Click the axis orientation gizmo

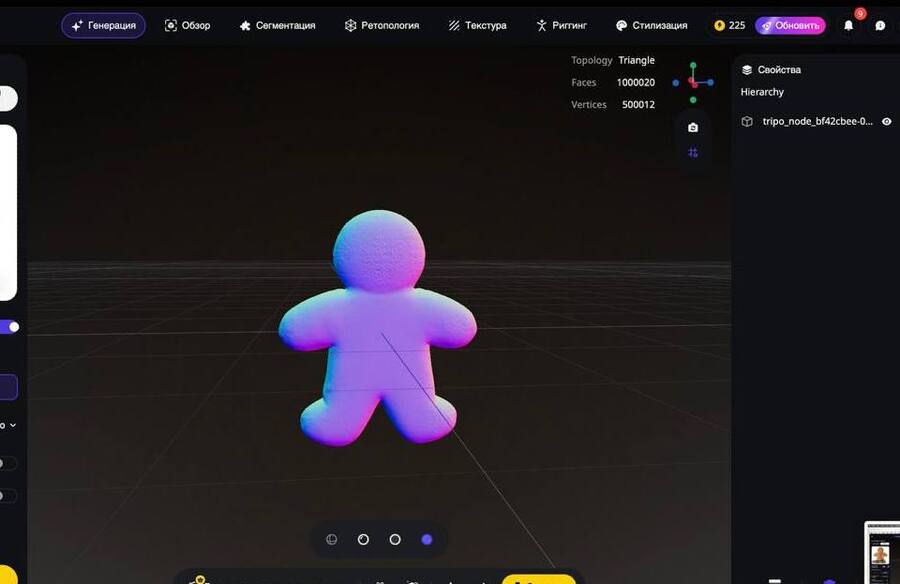(x=693, y=83)
